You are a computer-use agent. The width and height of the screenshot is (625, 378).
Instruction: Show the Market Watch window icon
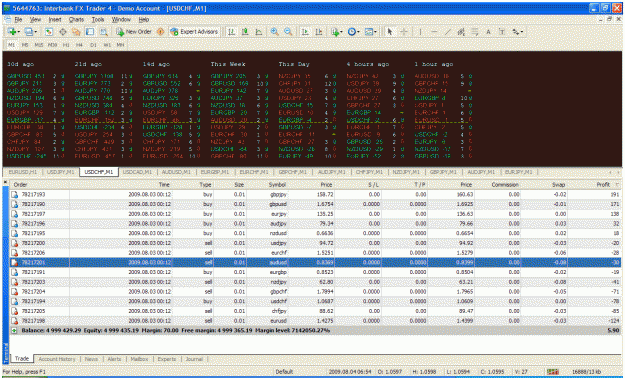click(x=49, y=32)
